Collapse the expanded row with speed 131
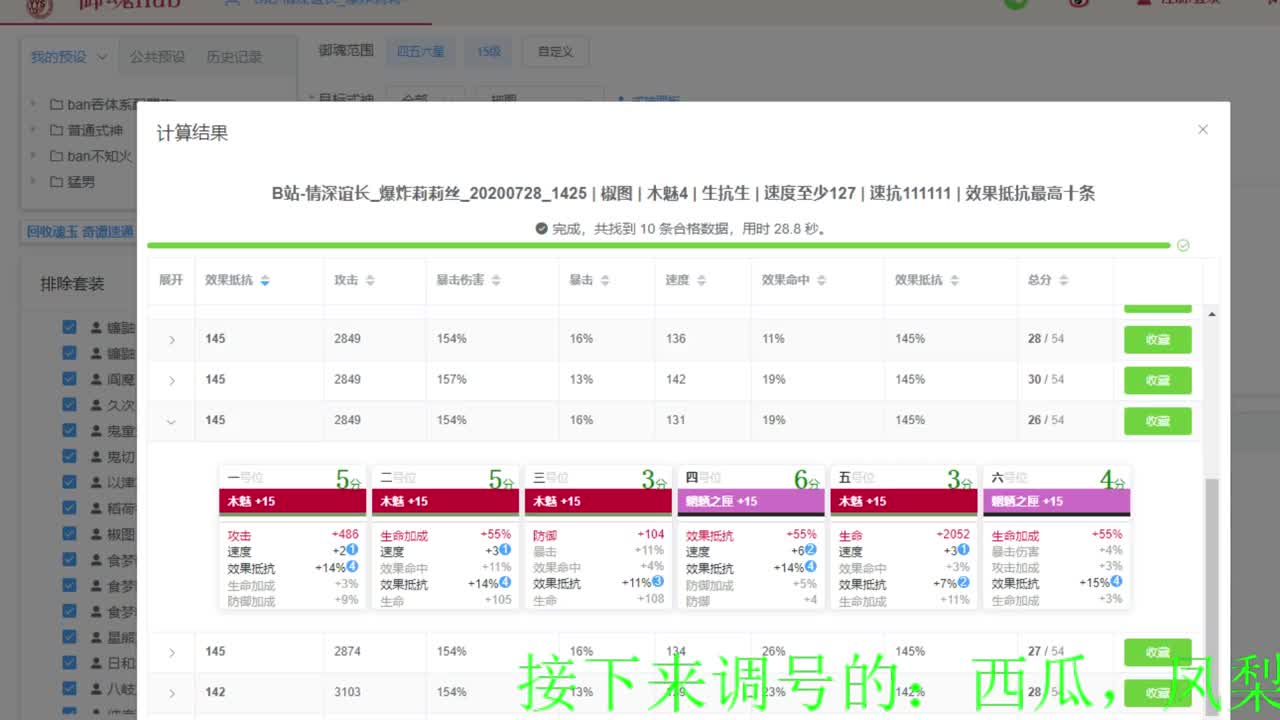 click(171, 422)
